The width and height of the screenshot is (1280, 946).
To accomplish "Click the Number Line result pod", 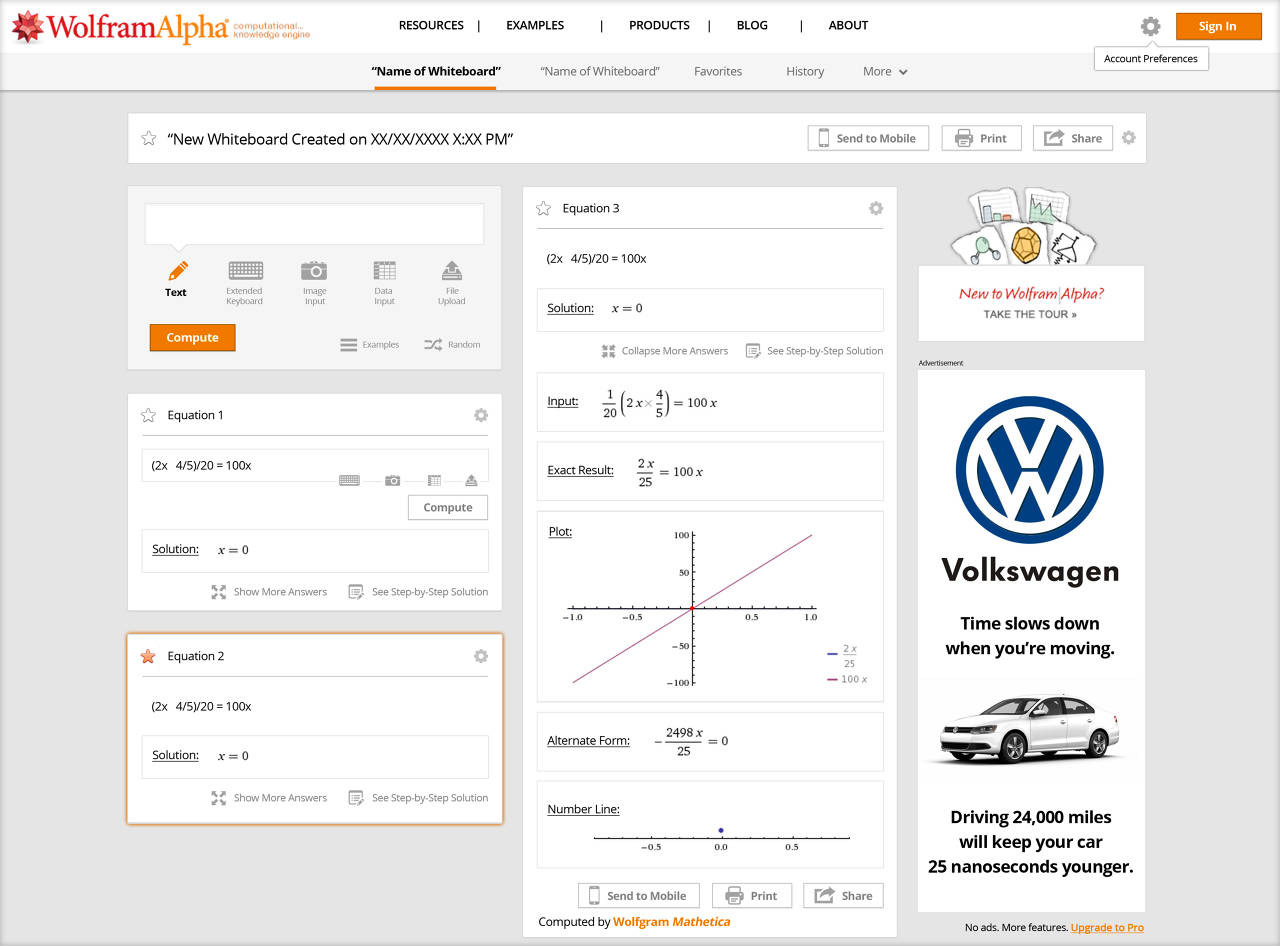I will 710,824.
